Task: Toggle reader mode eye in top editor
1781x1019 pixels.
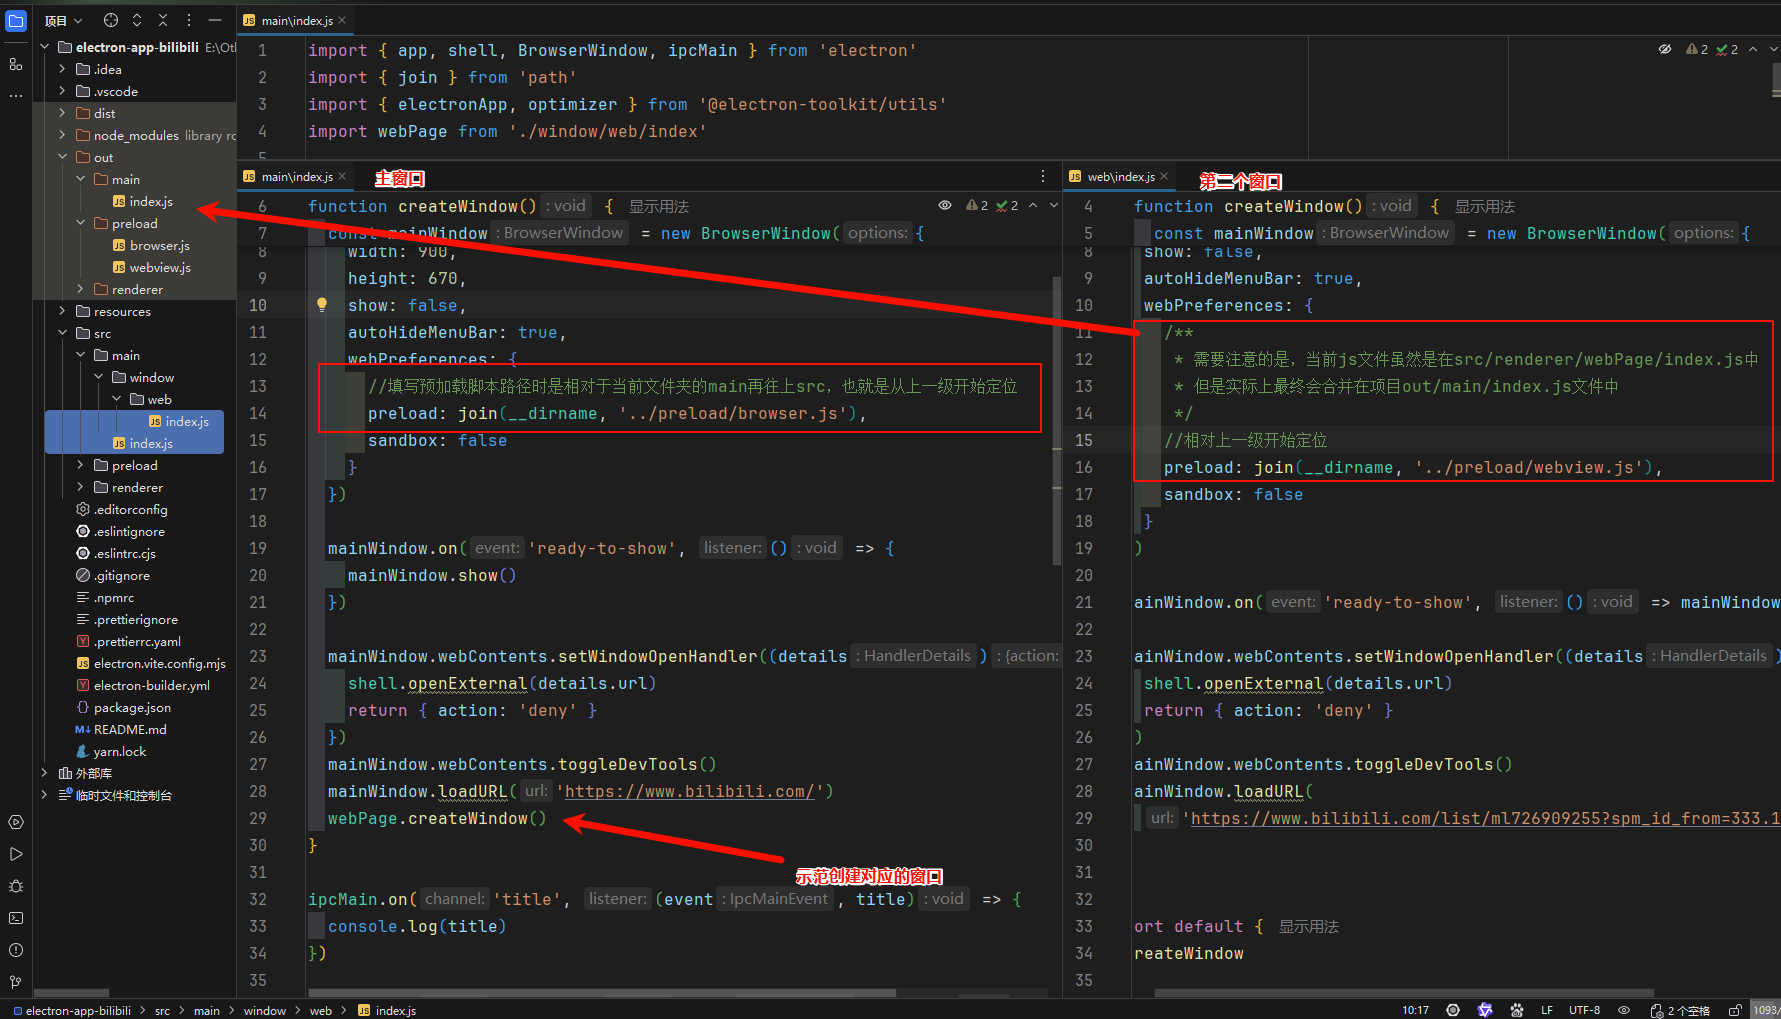Action: pos(1665,49)
